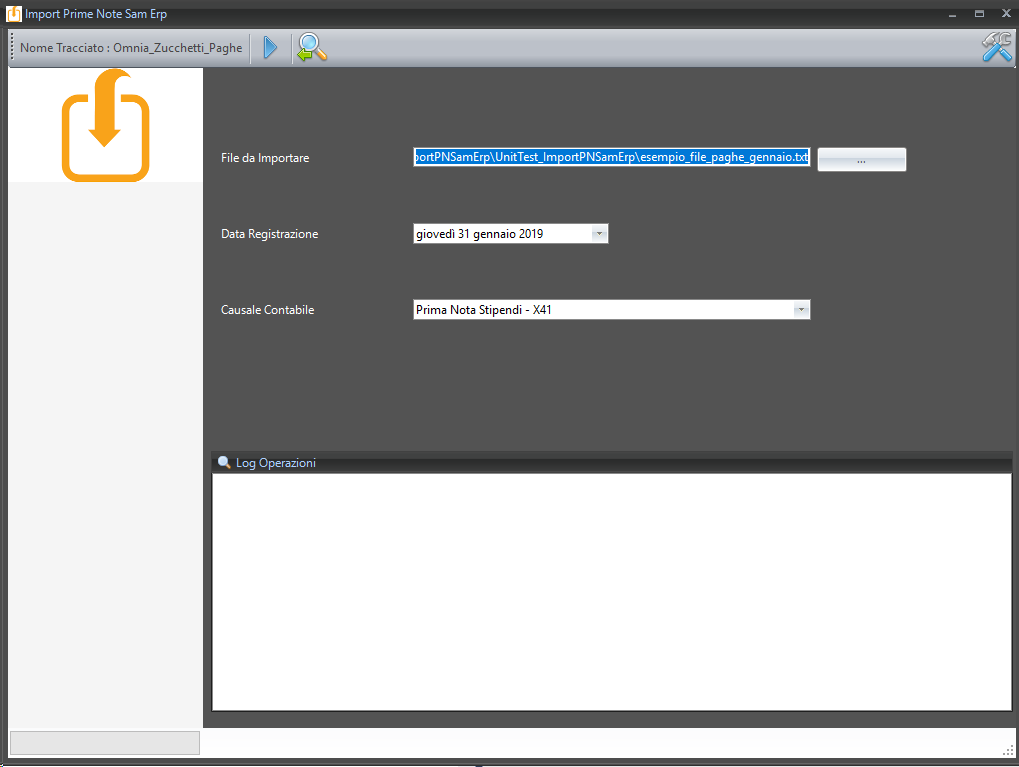Click the Log Operazioni magnifier icon
The width and height of the screenshot is (1019, 767).
[224, 463]
